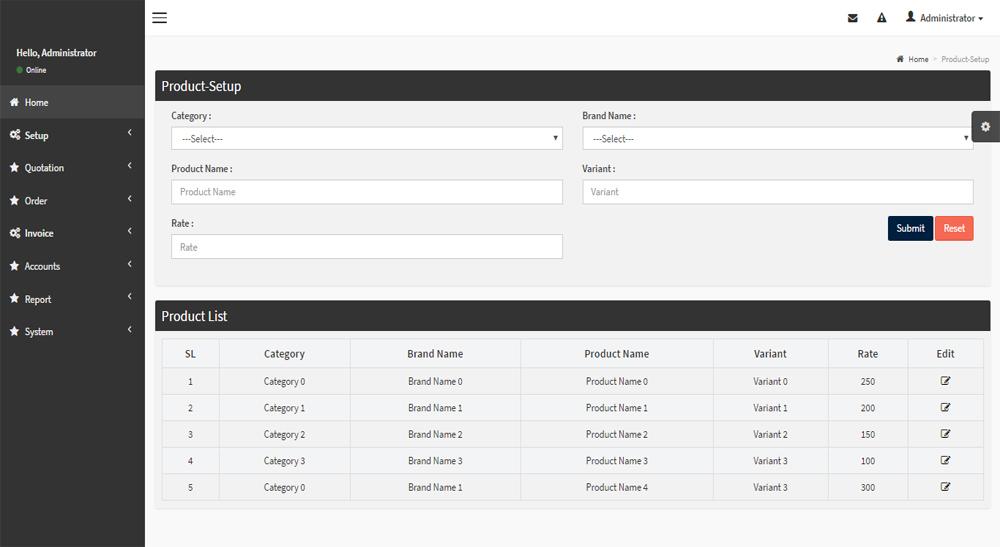Select Order in the sidebar

pyautogui.click(x=72, y=200)
